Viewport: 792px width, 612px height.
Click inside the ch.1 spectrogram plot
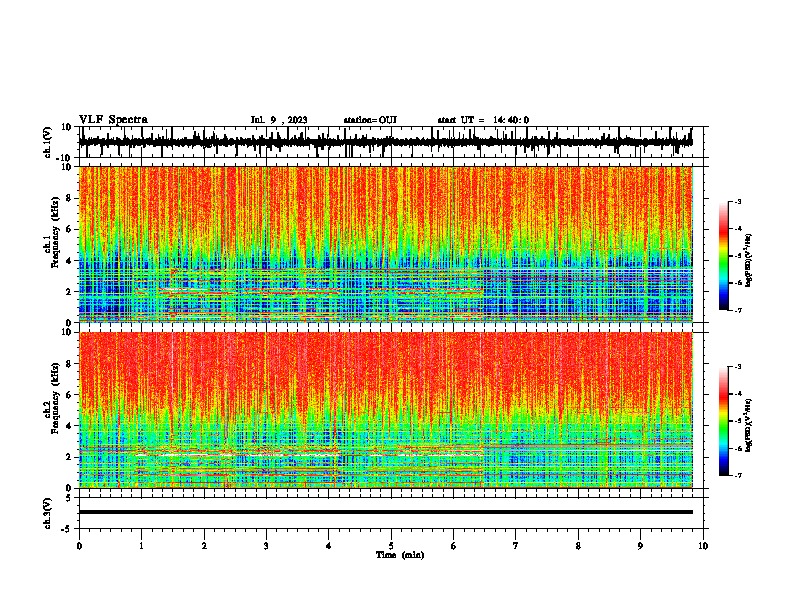pos(385,244)
